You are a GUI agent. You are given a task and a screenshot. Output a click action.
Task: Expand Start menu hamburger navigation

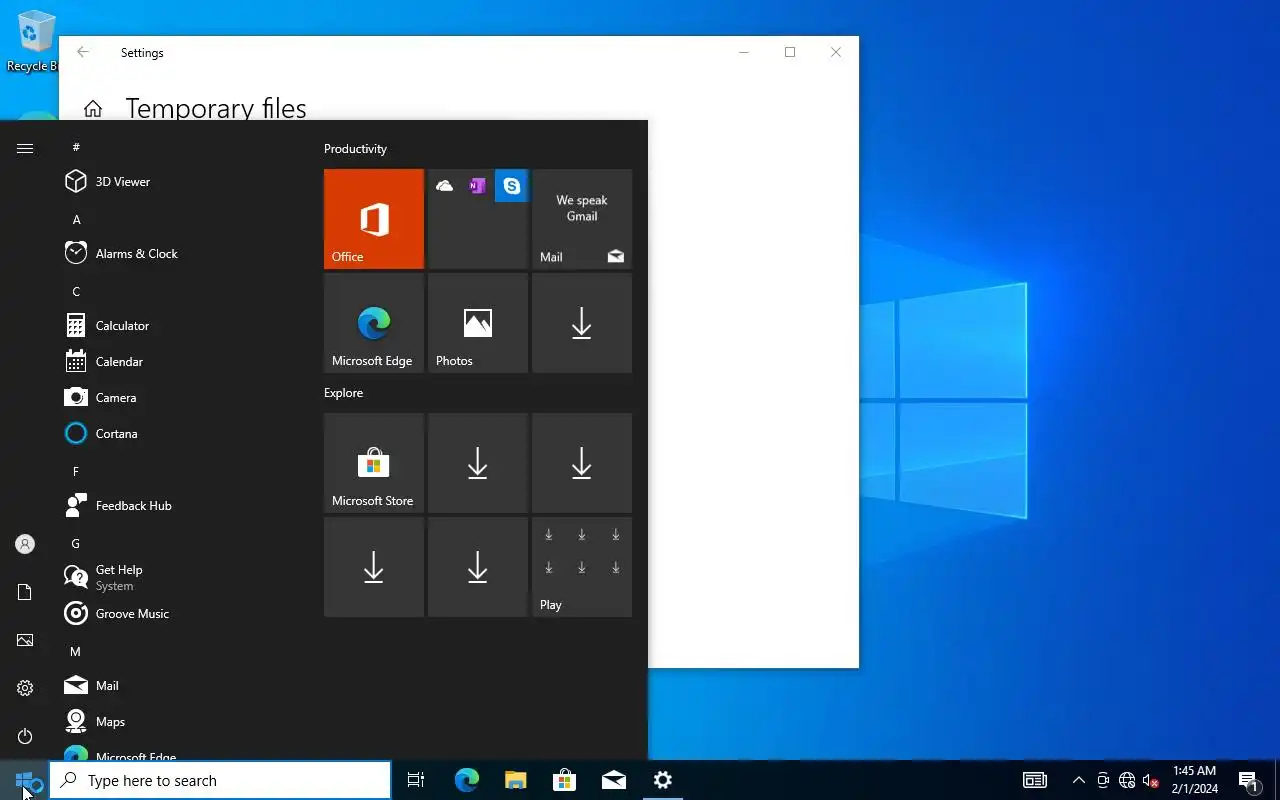coord(25,148)
